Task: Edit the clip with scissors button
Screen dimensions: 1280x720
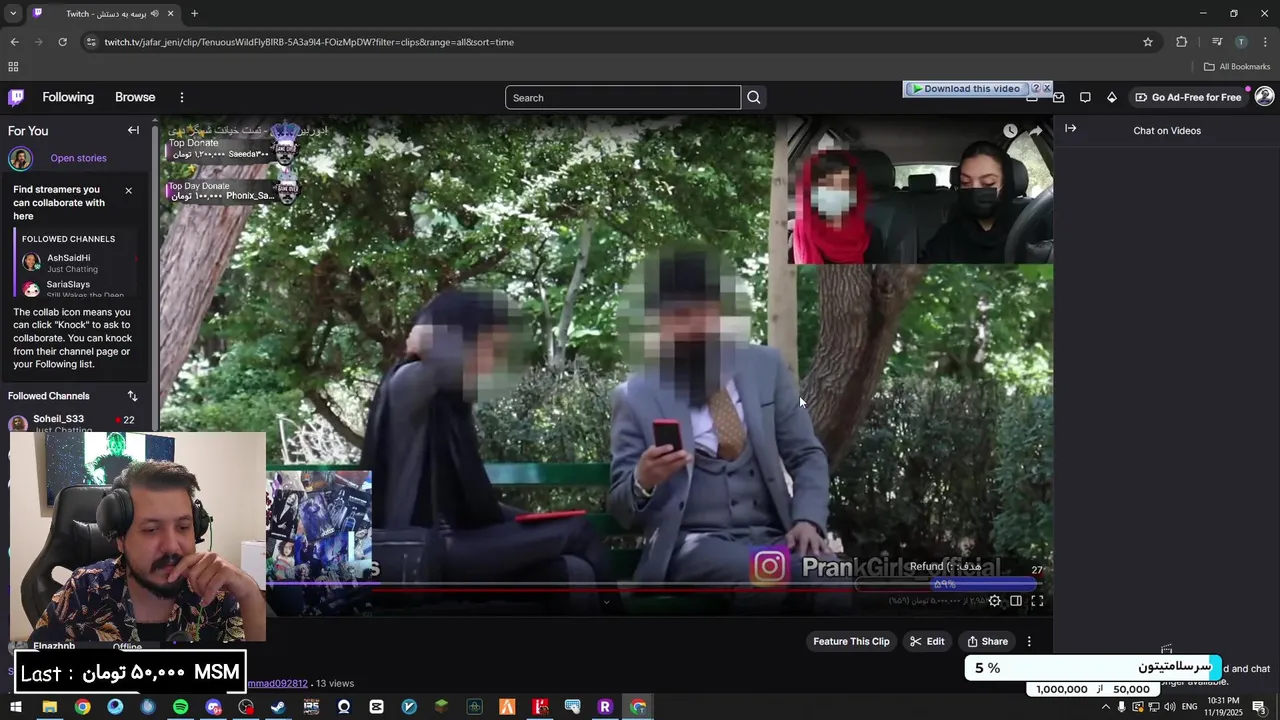Action: pyautogui.click(x=927, y=642)
